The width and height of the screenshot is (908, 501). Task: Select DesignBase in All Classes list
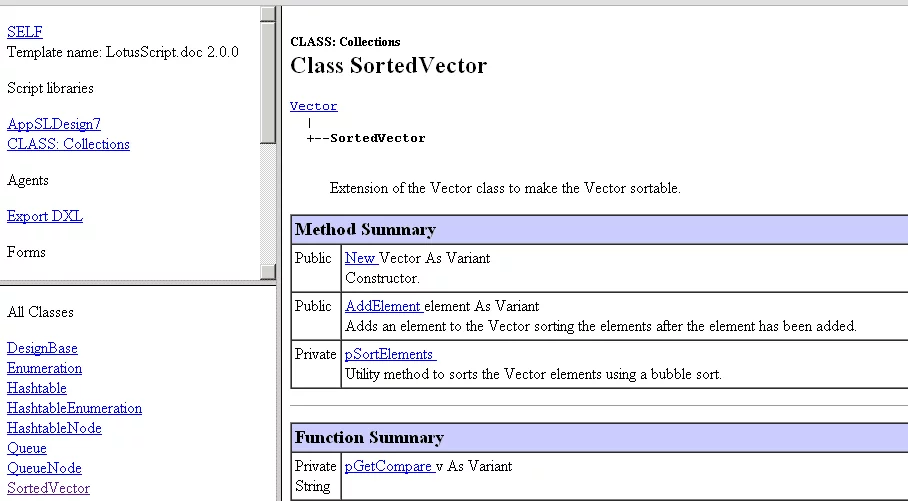tap(42, 348)
